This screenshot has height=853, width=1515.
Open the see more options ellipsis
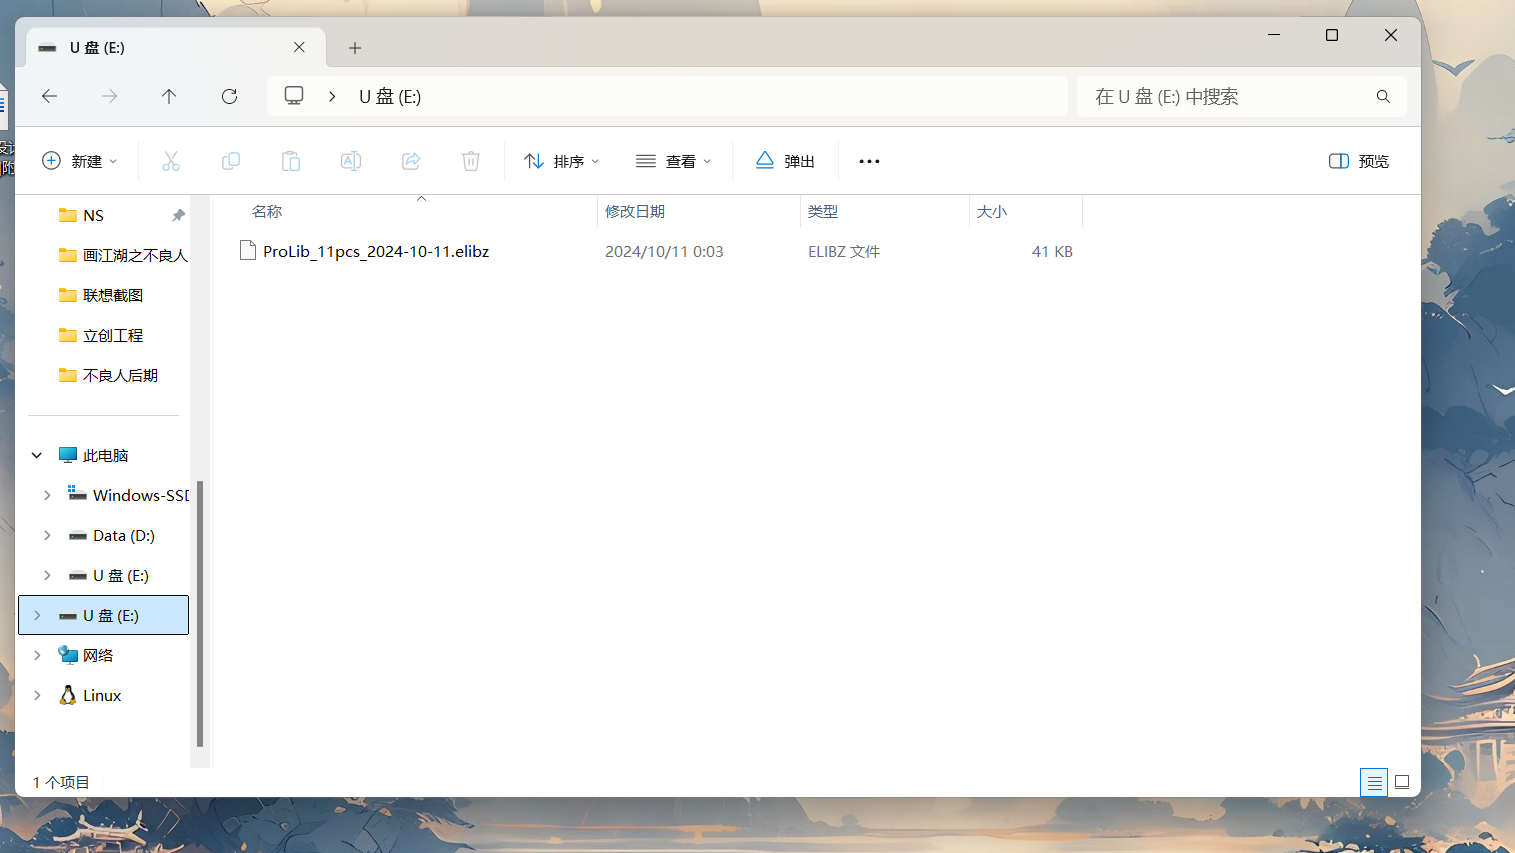point(869,161)
